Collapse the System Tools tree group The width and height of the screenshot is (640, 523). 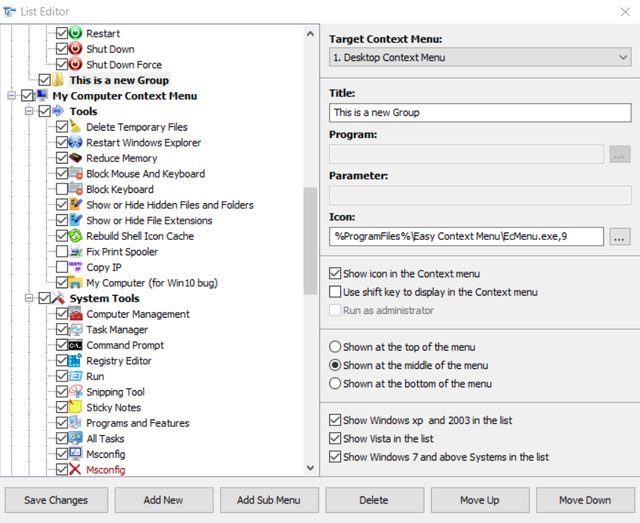coord(29,298)
